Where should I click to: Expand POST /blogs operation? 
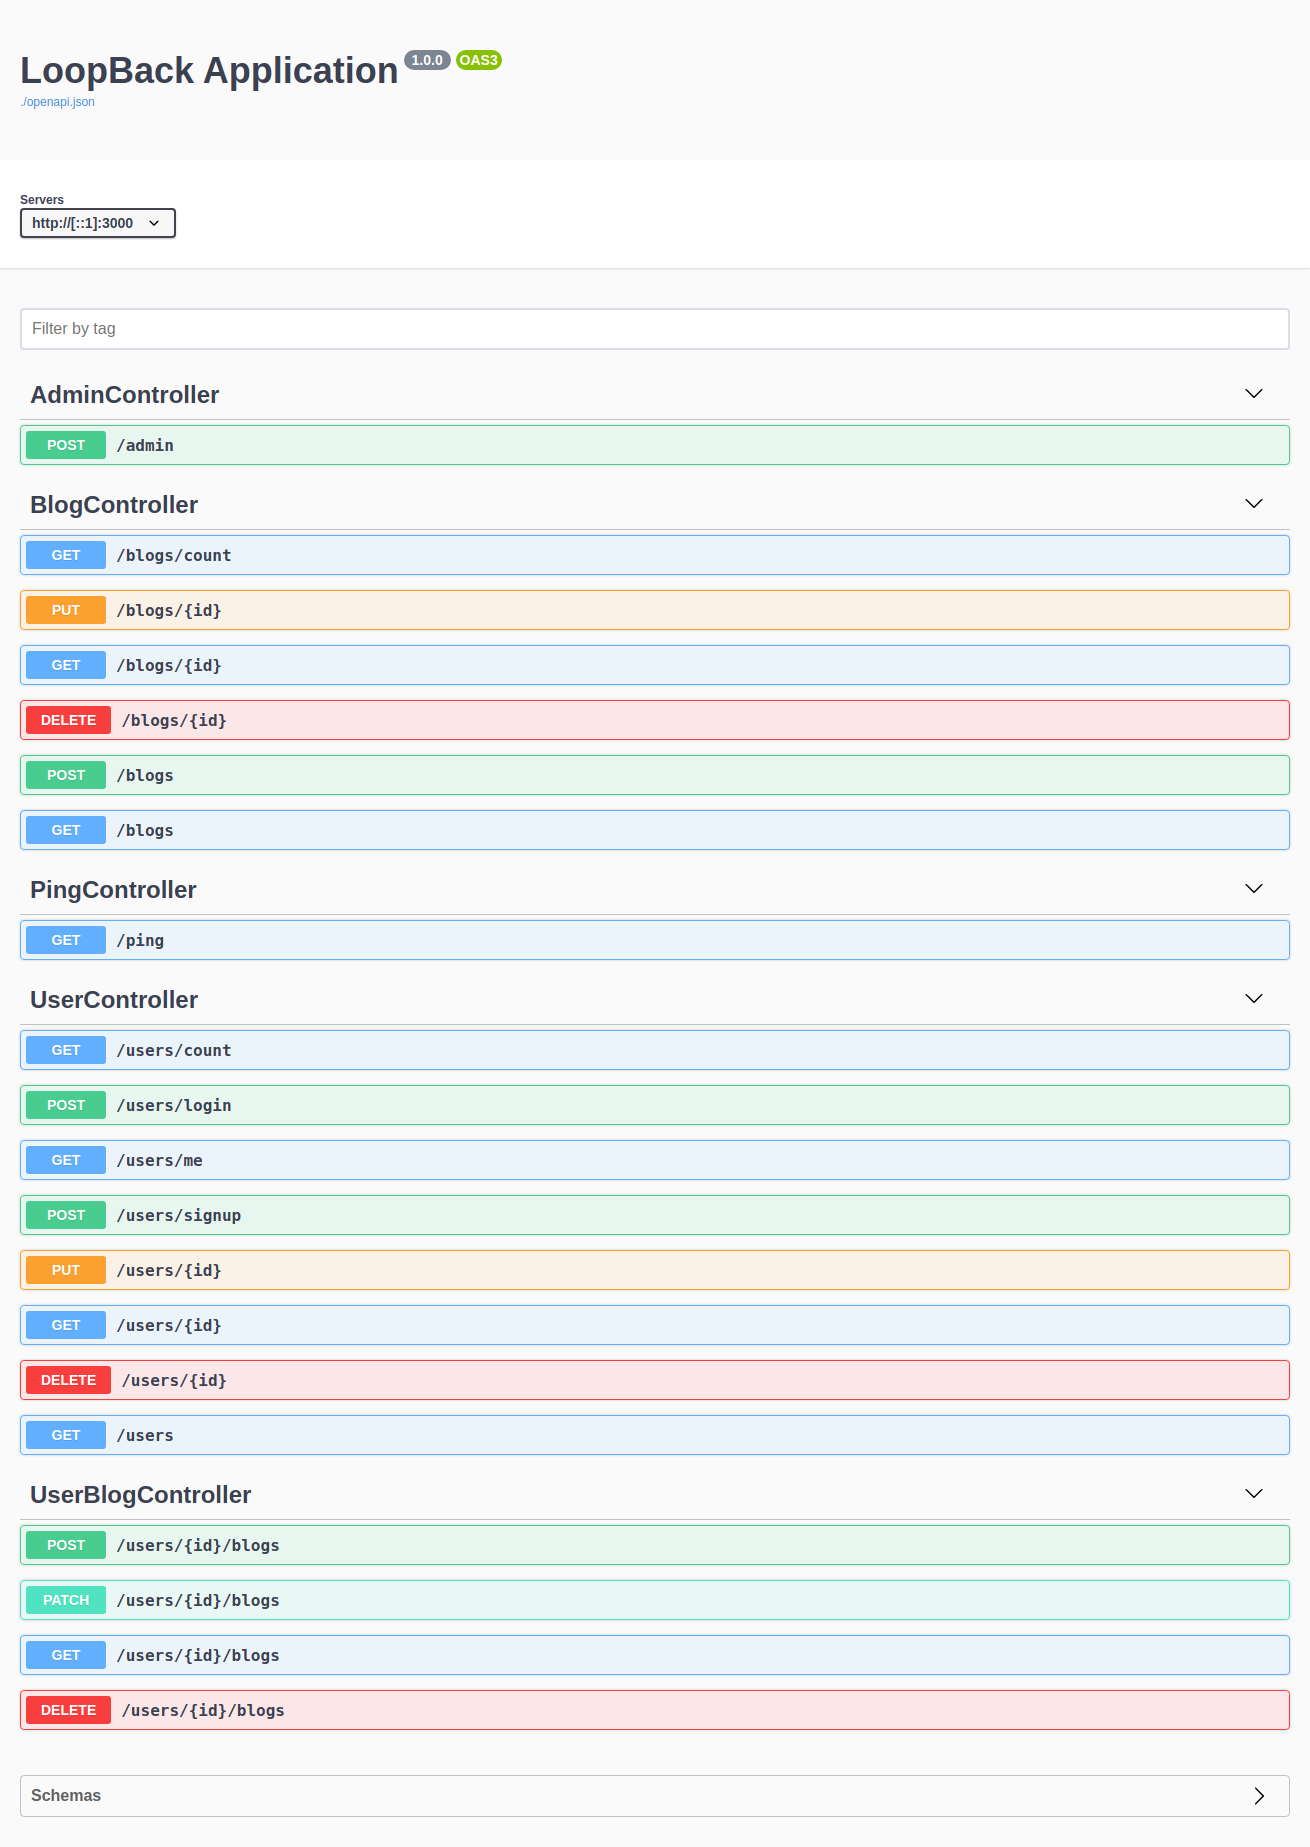tap(655, 775)
